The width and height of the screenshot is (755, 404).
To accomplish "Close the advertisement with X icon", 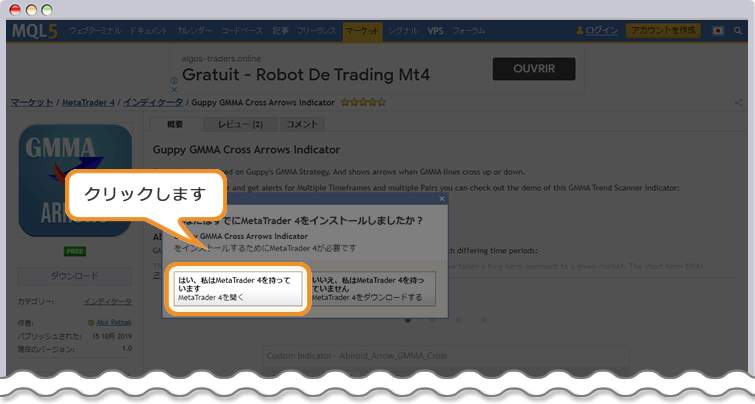I will tap(174, 90).
